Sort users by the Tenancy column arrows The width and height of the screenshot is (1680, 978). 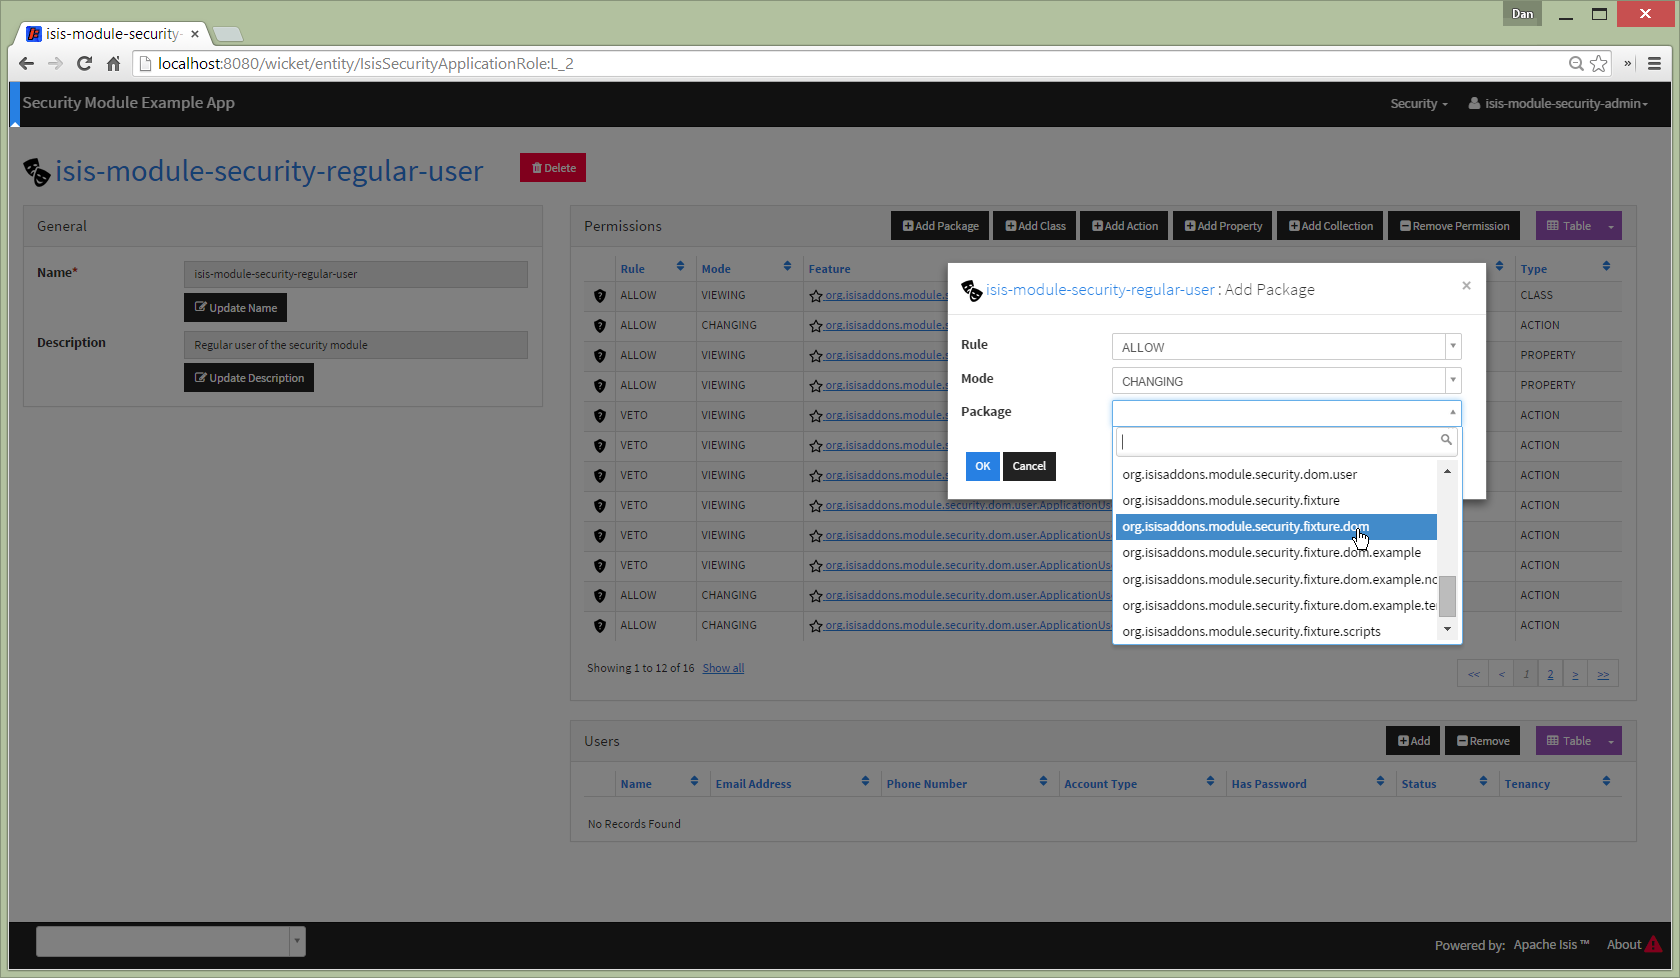tap(1606, 781)
